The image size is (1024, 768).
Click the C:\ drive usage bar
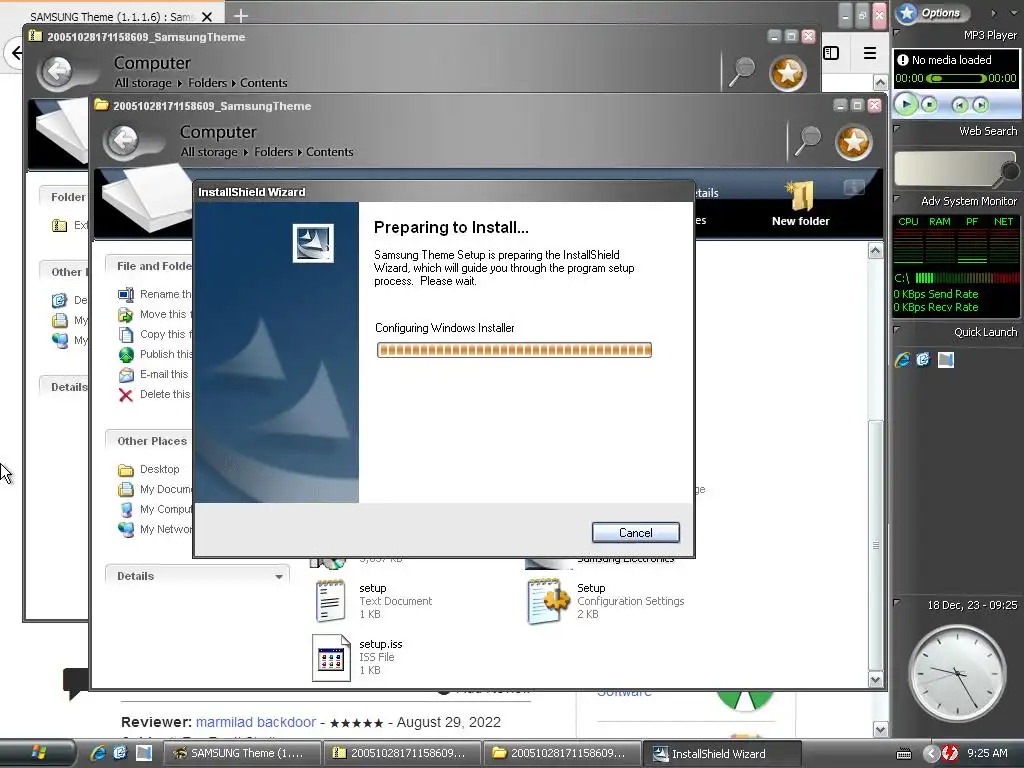(x=967, y=278)
